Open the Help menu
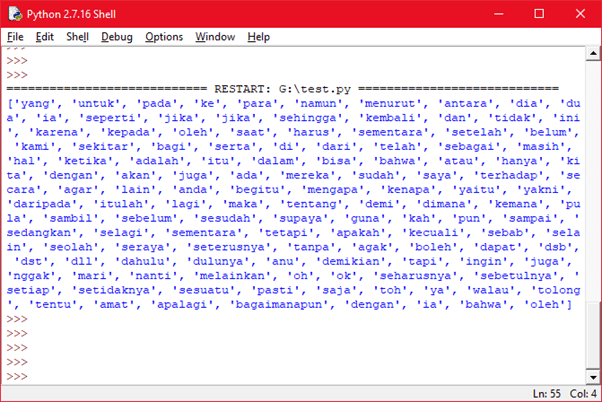Image resolution: width=602 pixels, height=402 pixels. 258,37
